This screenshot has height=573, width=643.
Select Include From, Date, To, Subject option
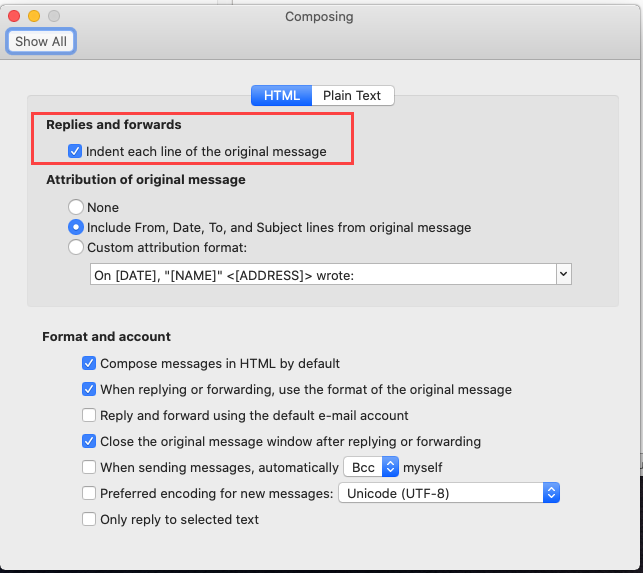pos(76,227)
